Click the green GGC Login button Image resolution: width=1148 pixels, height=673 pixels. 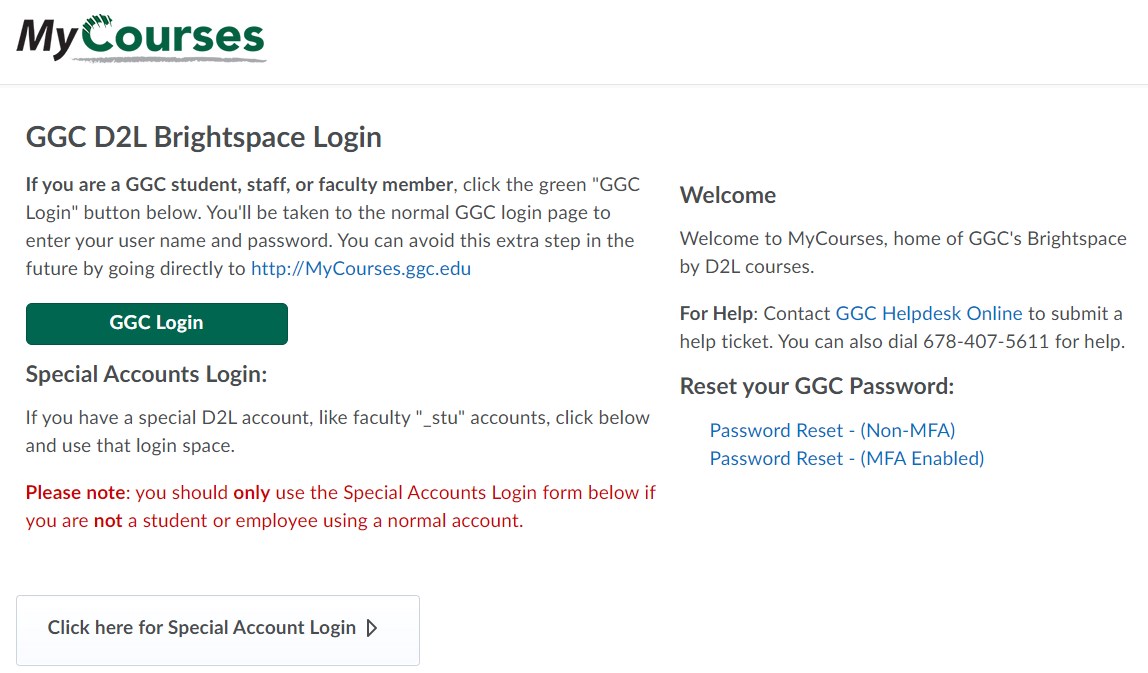click(x=157, y=324)
